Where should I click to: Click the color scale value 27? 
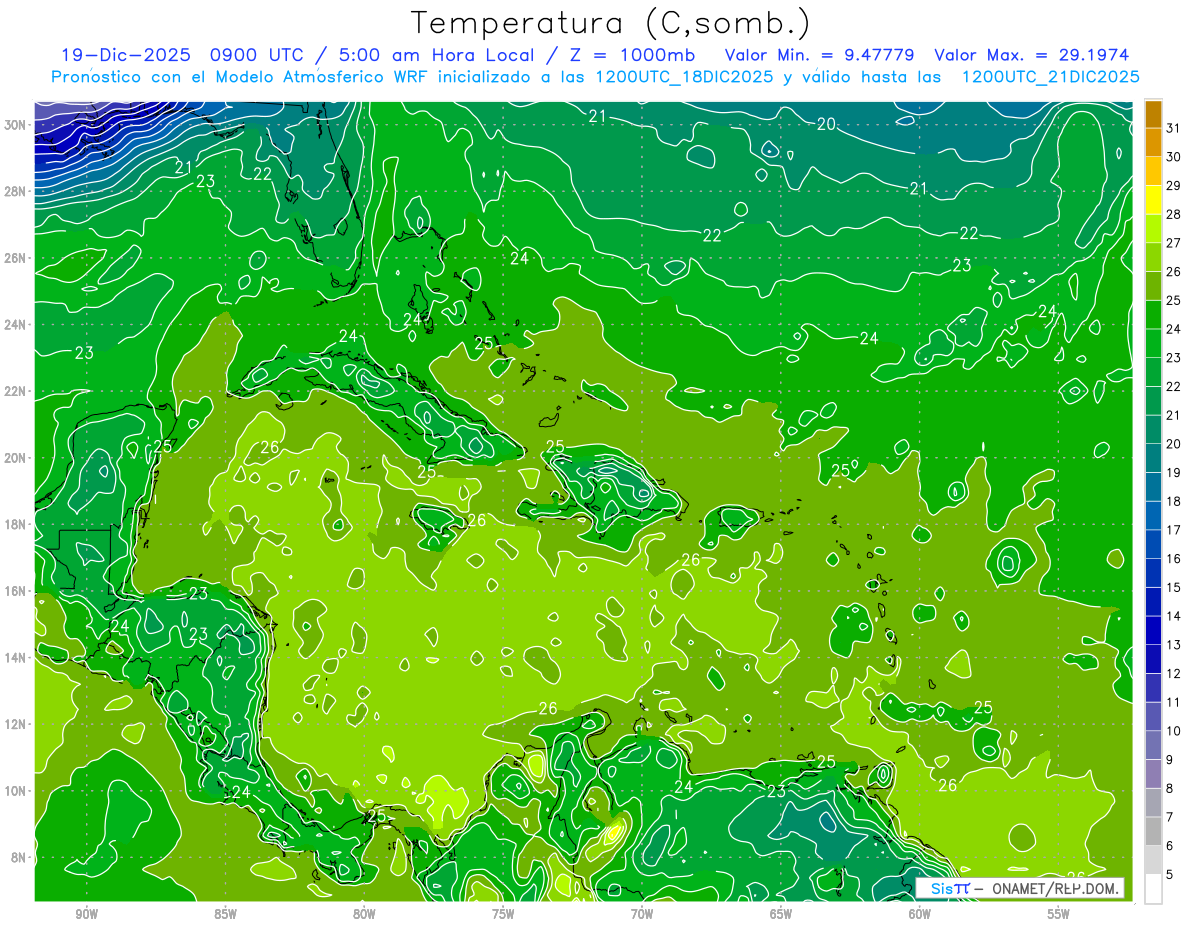point(1173,243)
